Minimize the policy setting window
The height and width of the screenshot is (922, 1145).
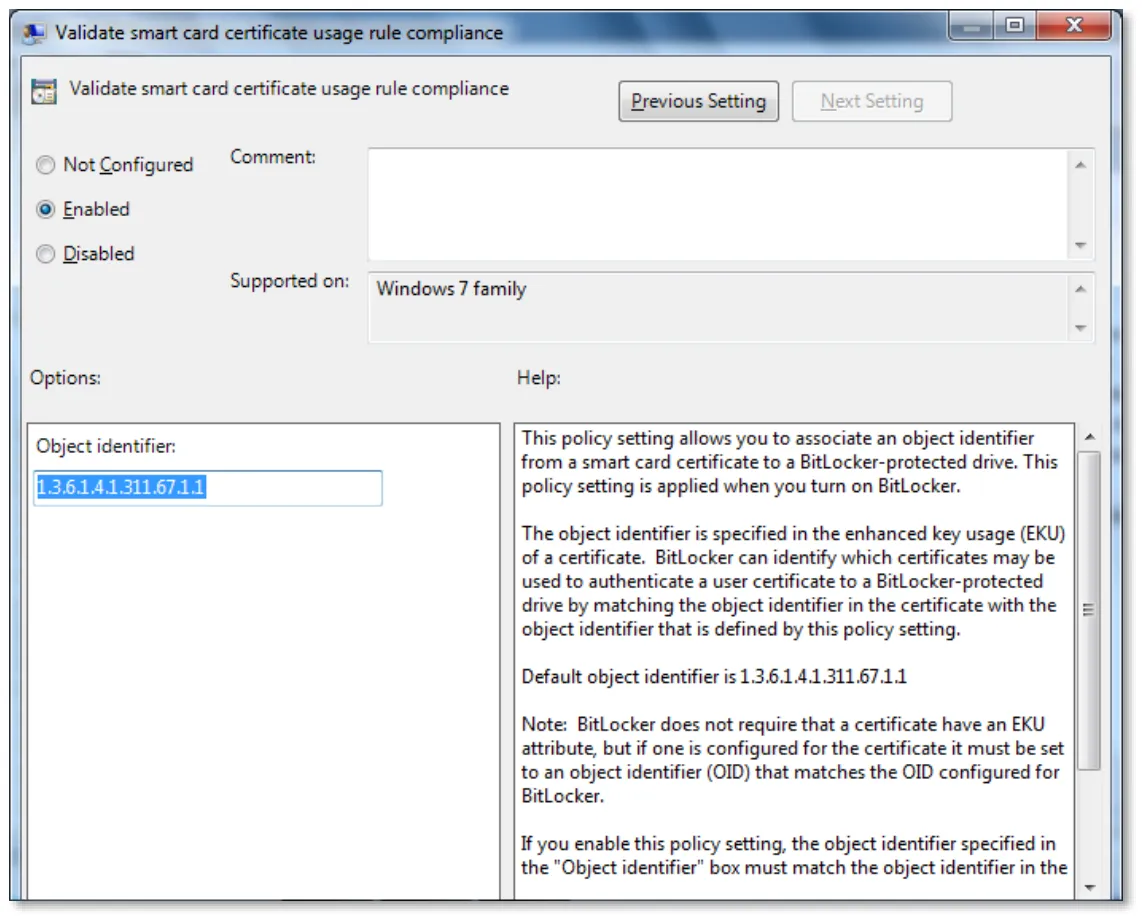point(971,27)
